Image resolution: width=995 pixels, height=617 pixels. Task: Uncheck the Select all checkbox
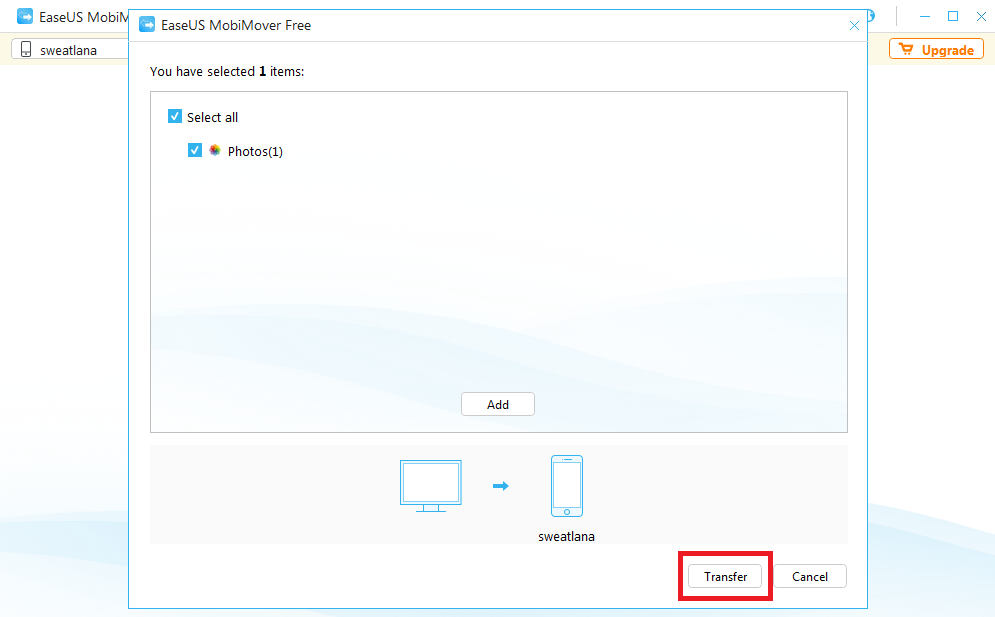pyautogui.click(x=175, y=117)
